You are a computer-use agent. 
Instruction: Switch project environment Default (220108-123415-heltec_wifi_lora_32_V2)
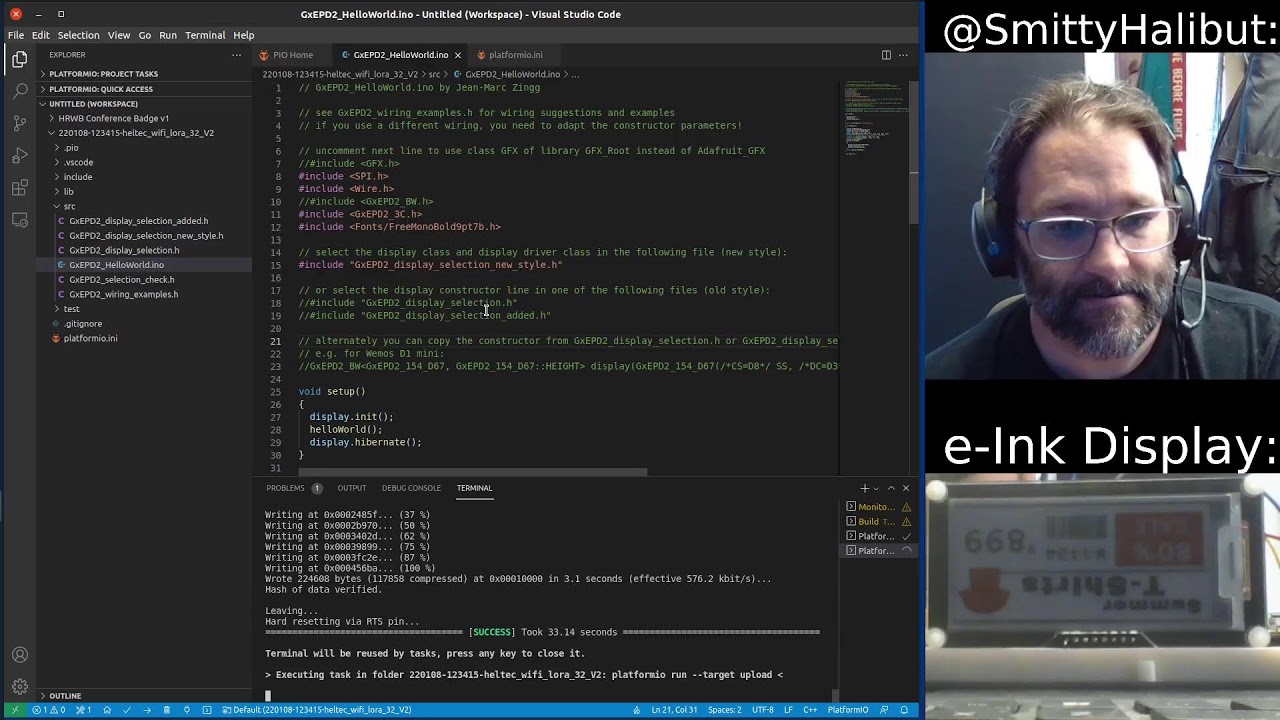316,710
